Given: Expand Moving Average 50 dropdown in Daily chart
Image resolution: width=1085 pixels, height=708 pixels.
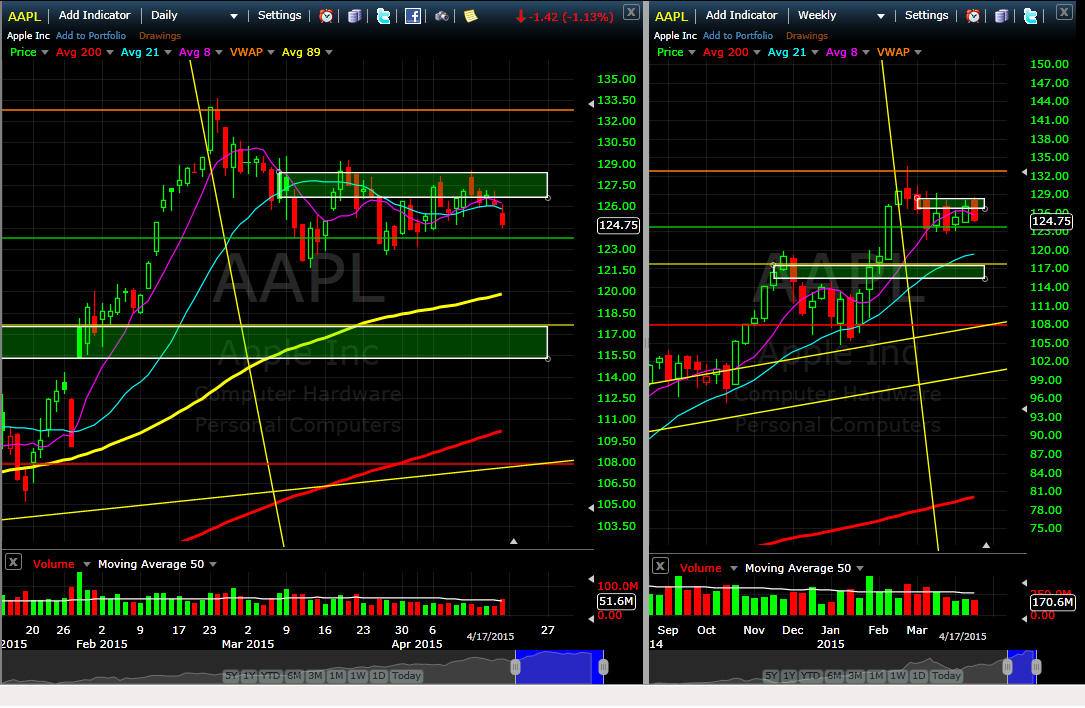Looking at the screenshot, I should (x=213, y=565).
